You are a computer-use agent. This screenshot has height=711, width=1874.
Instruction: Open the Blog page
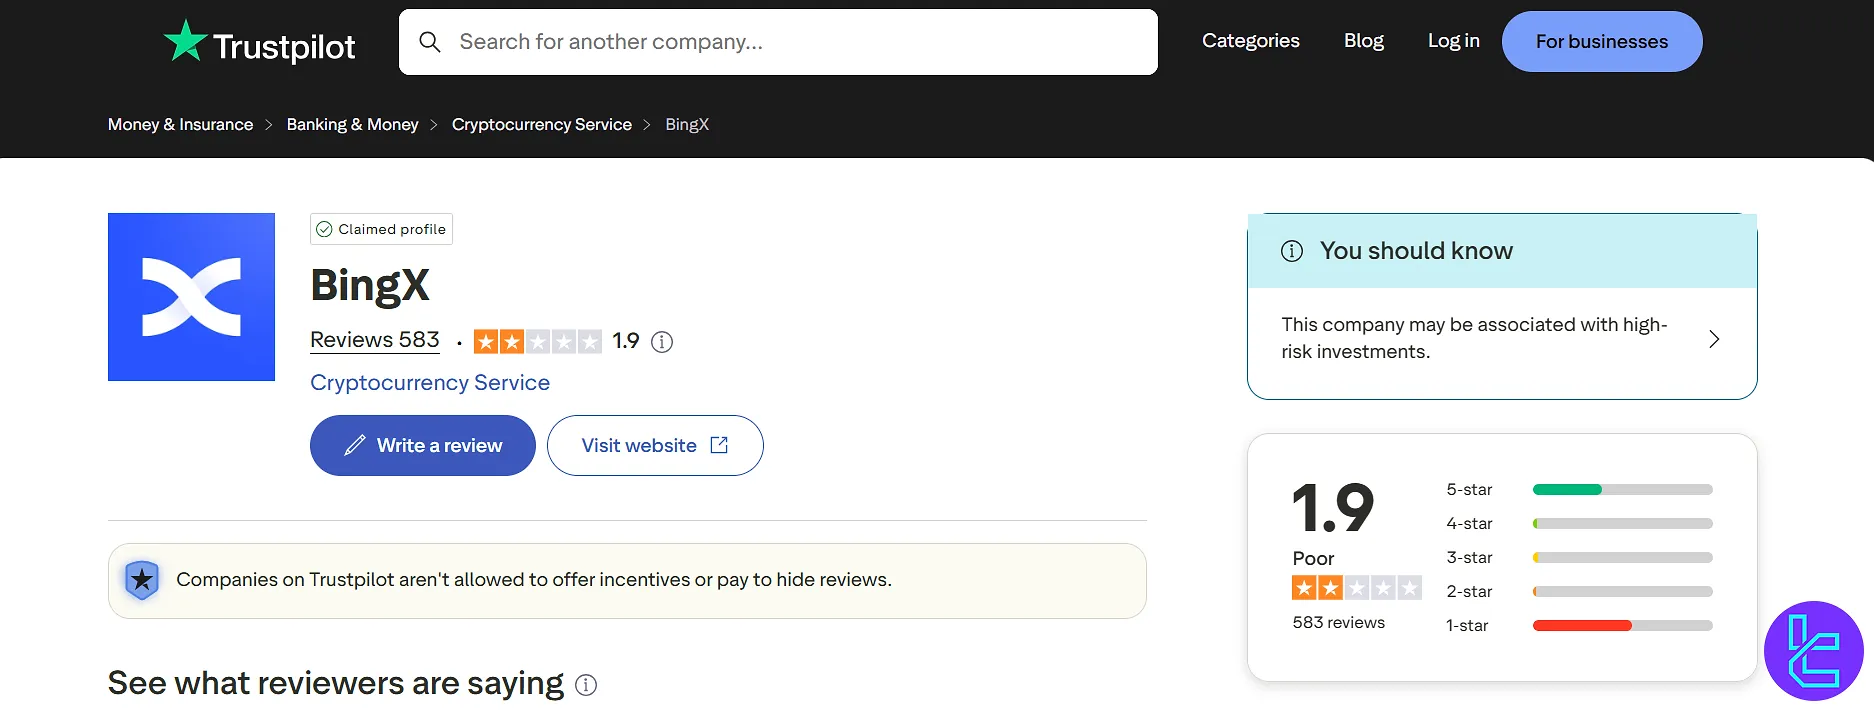coord(1363,41)
